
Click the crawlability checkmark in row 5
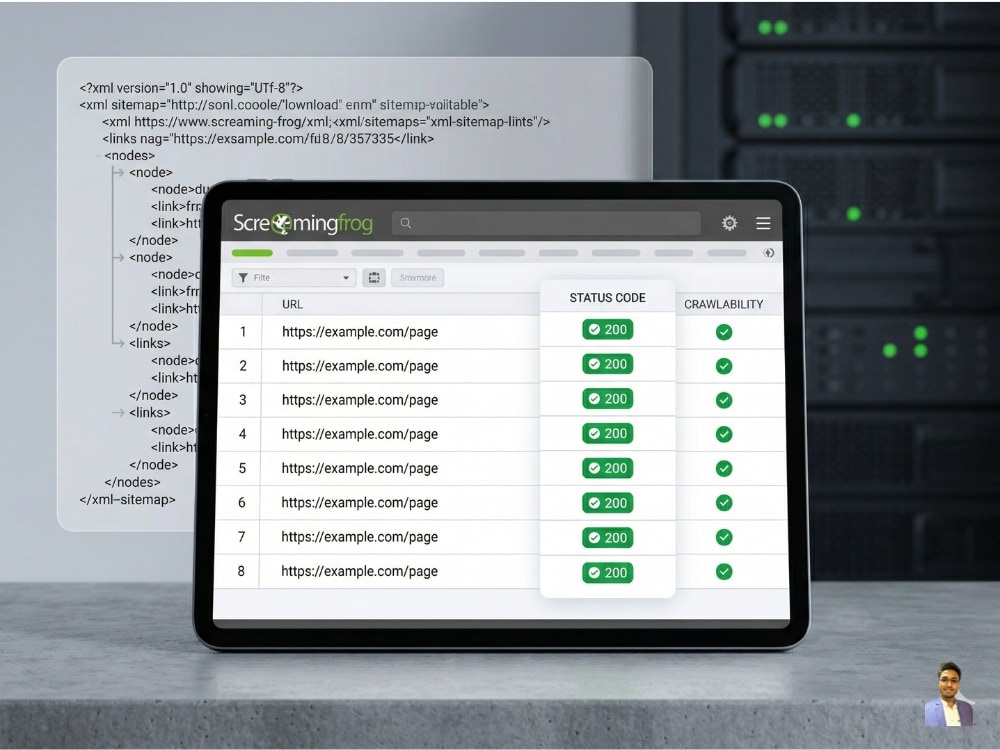(x=724, y=468)
